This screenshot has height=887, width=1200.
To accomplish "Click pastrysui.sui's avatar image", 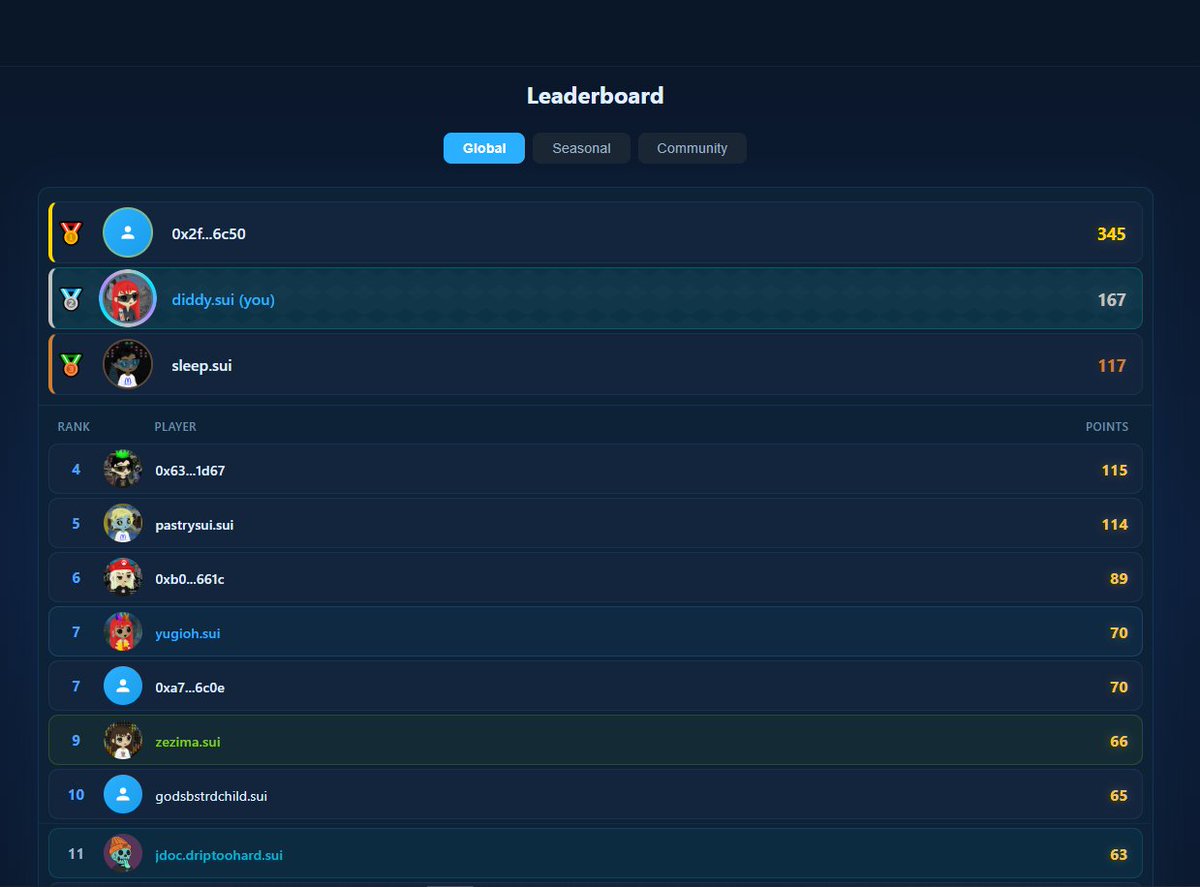I will pos(123,524).
